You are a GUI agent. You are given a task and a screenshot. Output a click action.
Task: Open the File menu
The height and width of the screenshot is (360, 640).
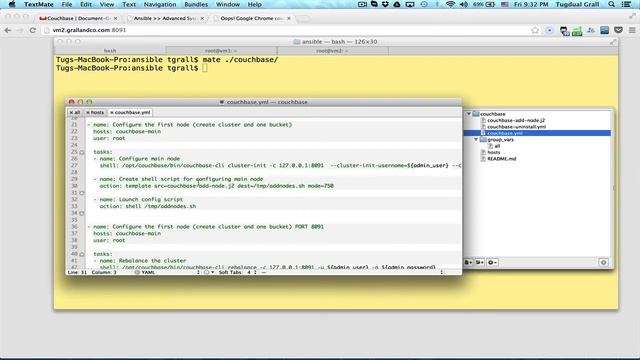[67, 4]
